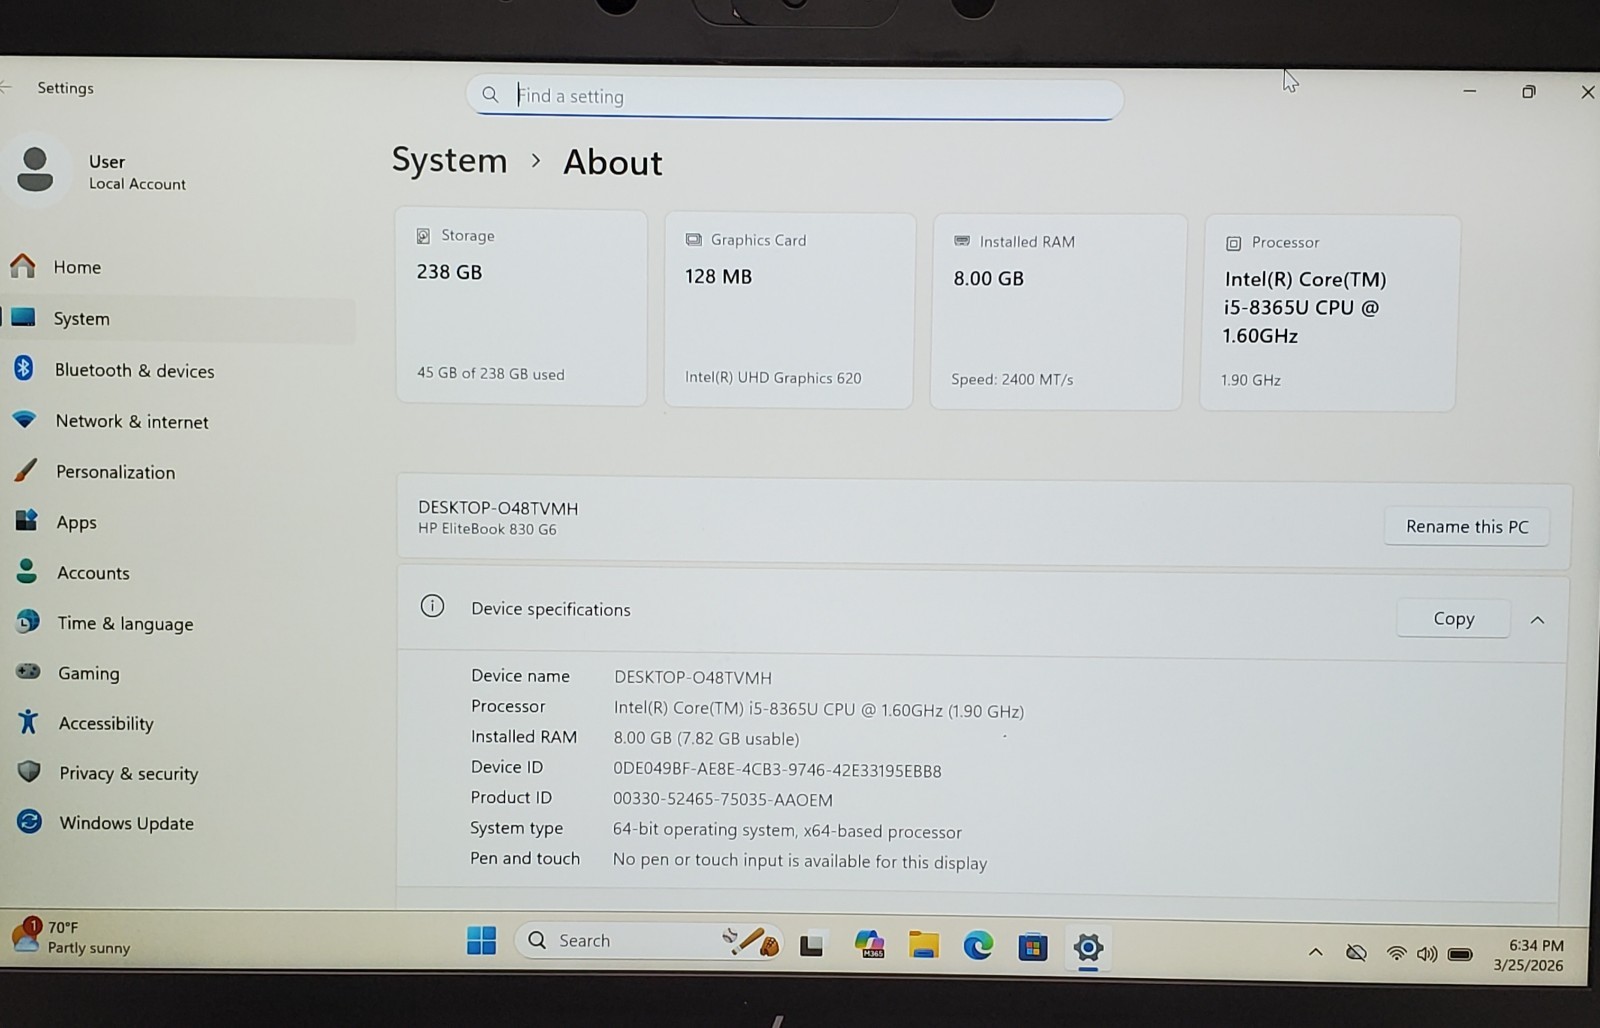Copy device specifications
The height and width of the screenshot is (1028, 1600).
click(x=1453, y=618)
